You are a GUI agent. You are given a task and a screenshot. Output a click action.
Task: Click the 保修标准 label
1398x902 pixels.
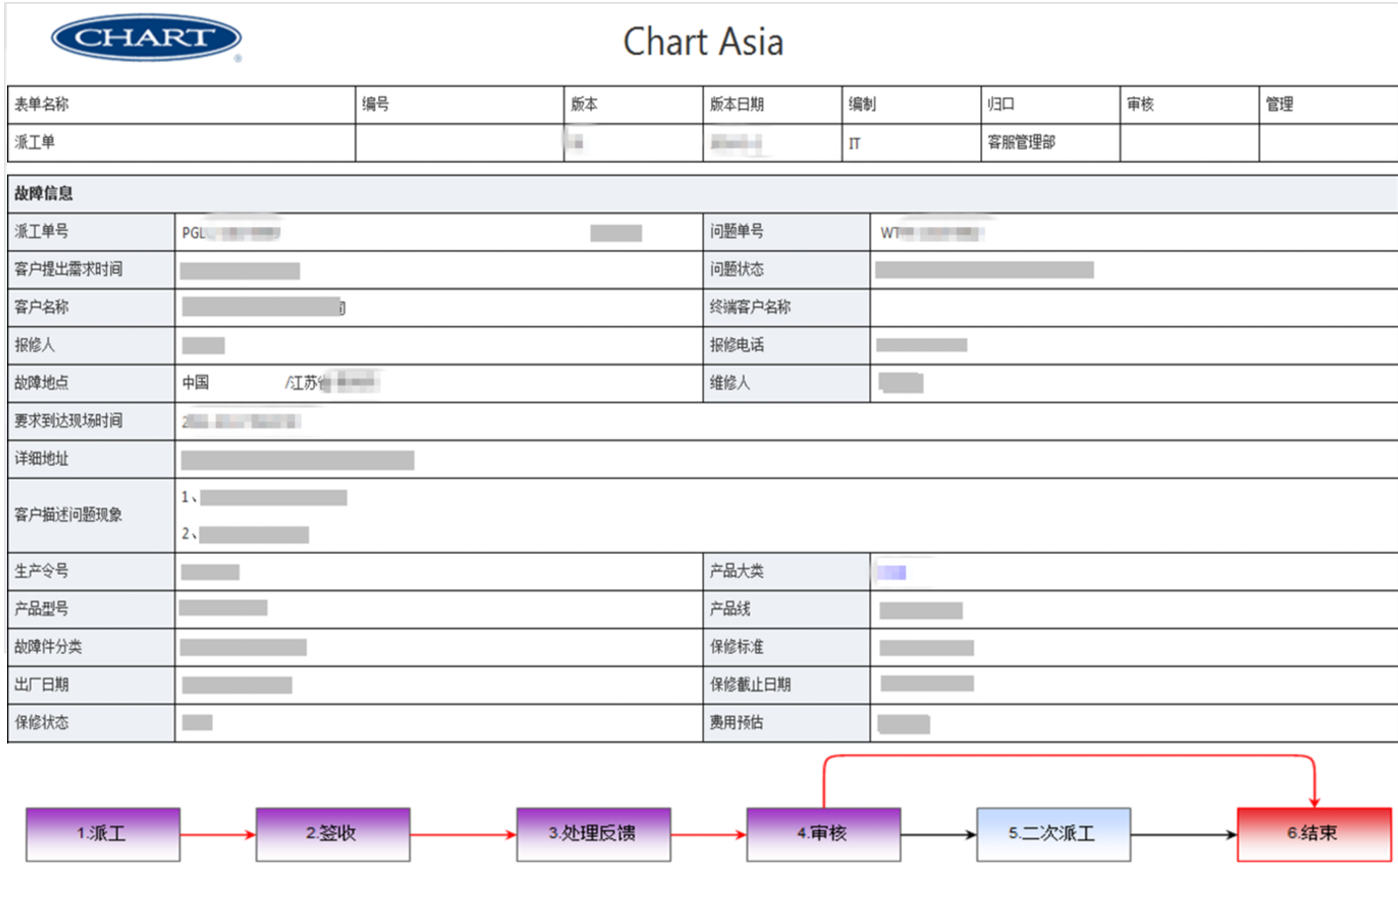pyautogui.click(x=737, y=648)
